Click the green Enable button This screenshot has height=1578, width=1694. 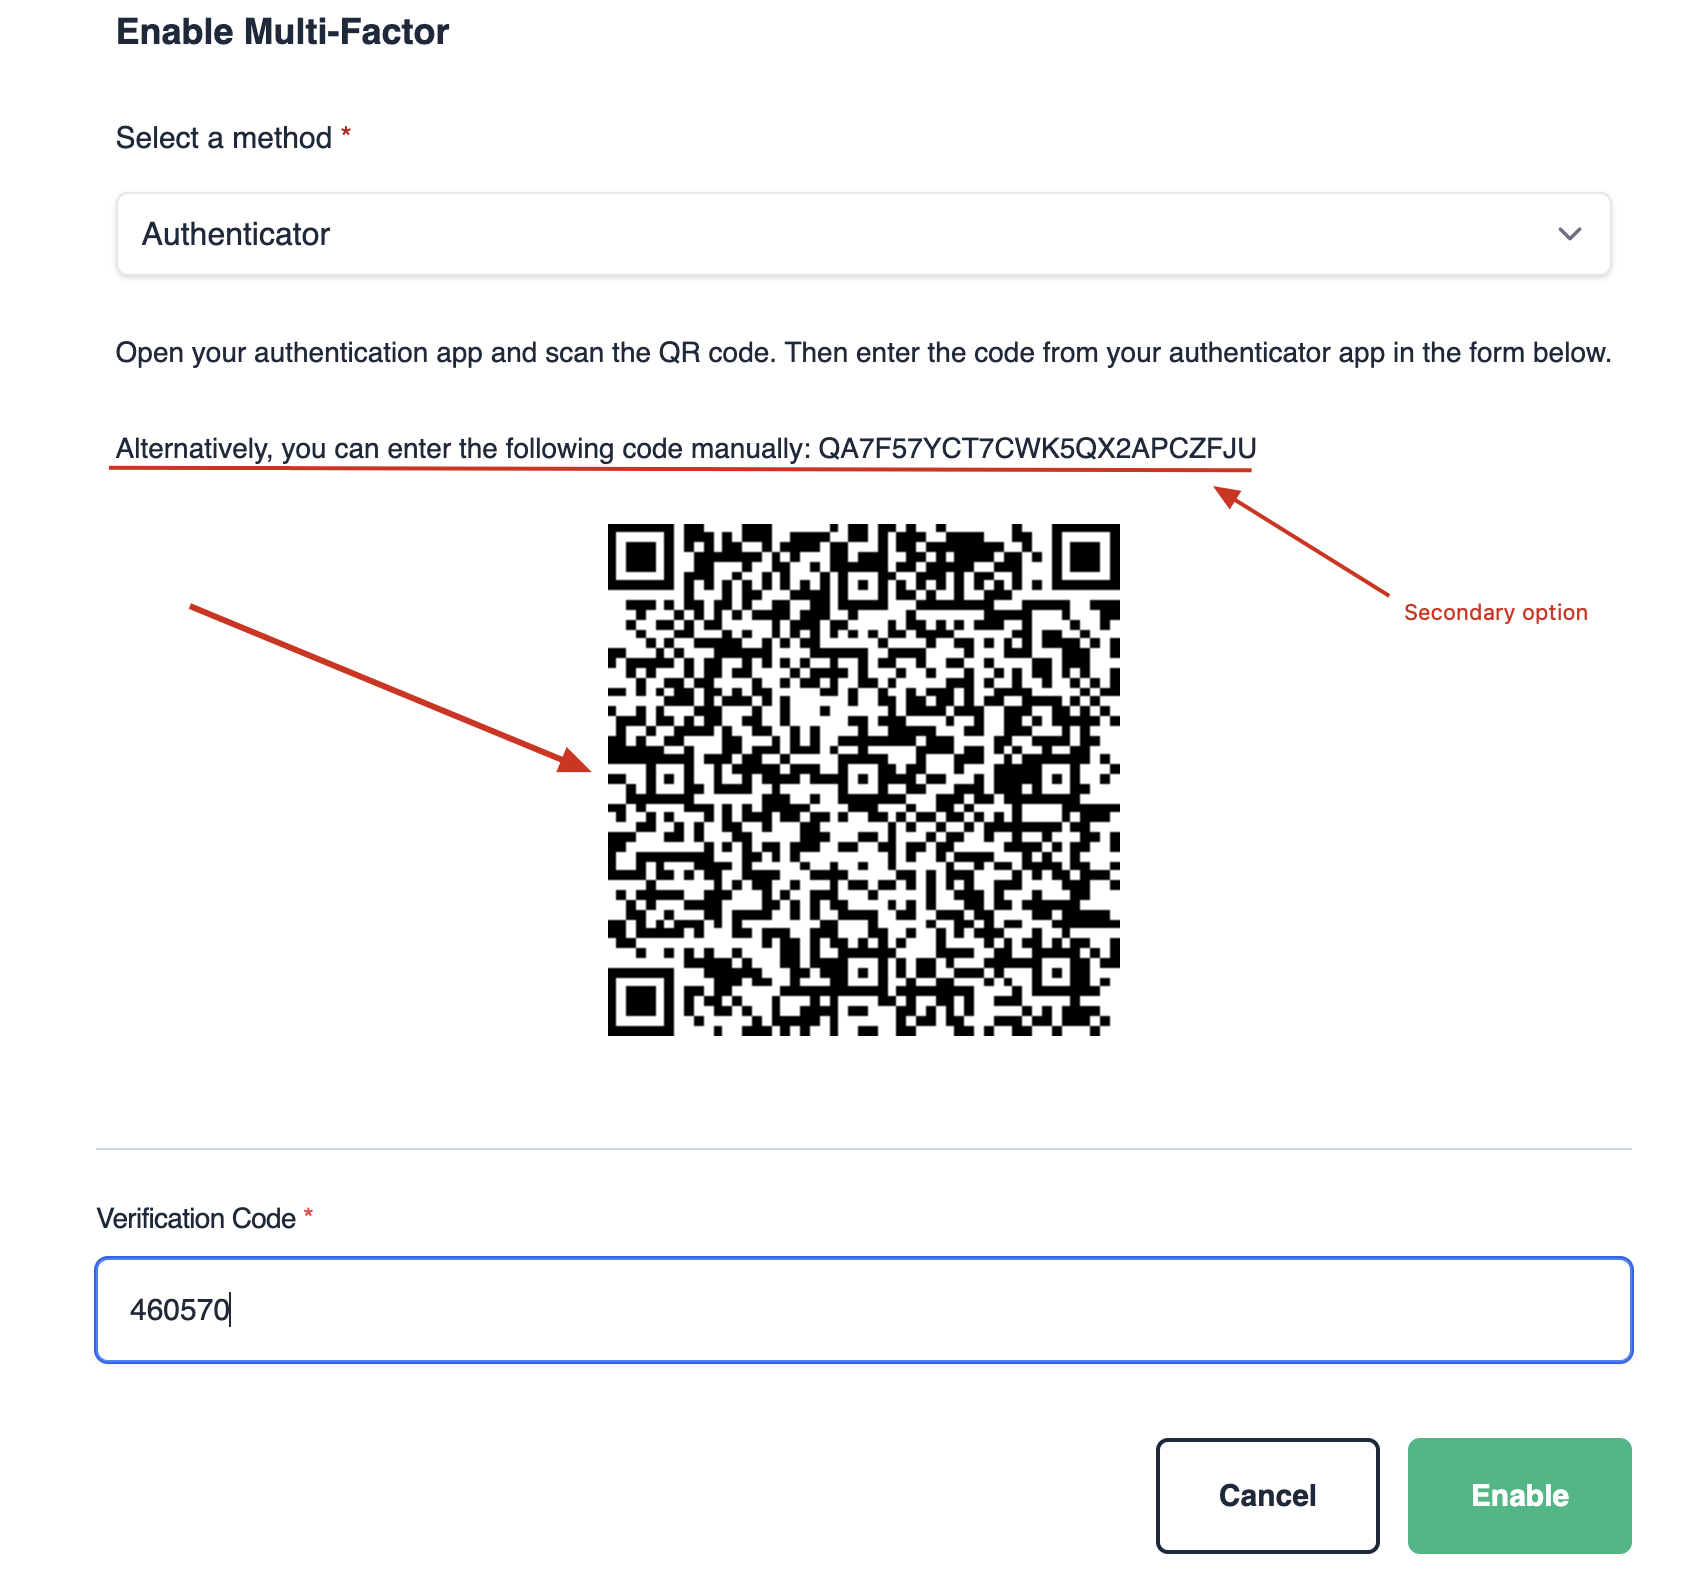1519,1495
